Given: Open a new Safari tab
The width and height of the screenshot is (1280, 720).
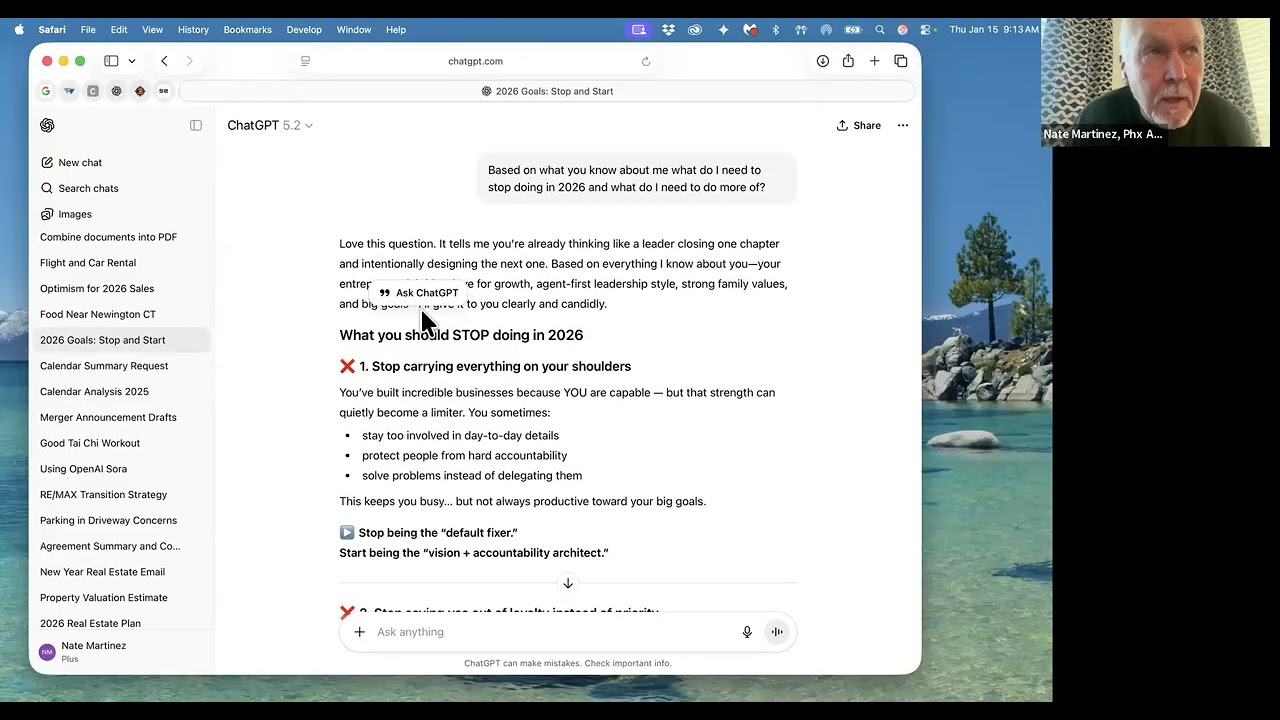Looking at the screenshot, I should pos(874,61).
